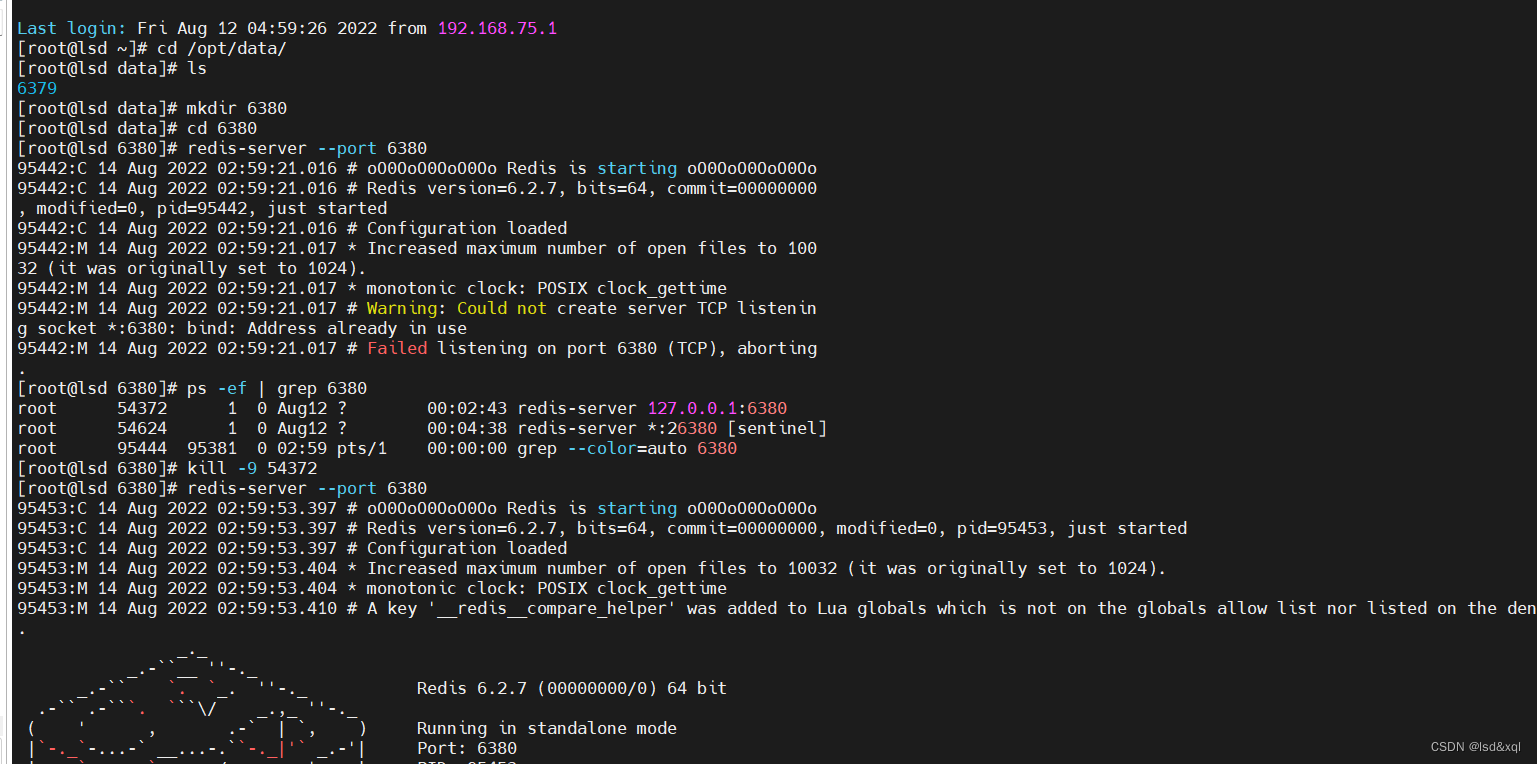Click 'Configuration loaded' line at 02:59:21.016
Image resolution: width=1537 pixels, height=764 pixels.
click(292, 228)
